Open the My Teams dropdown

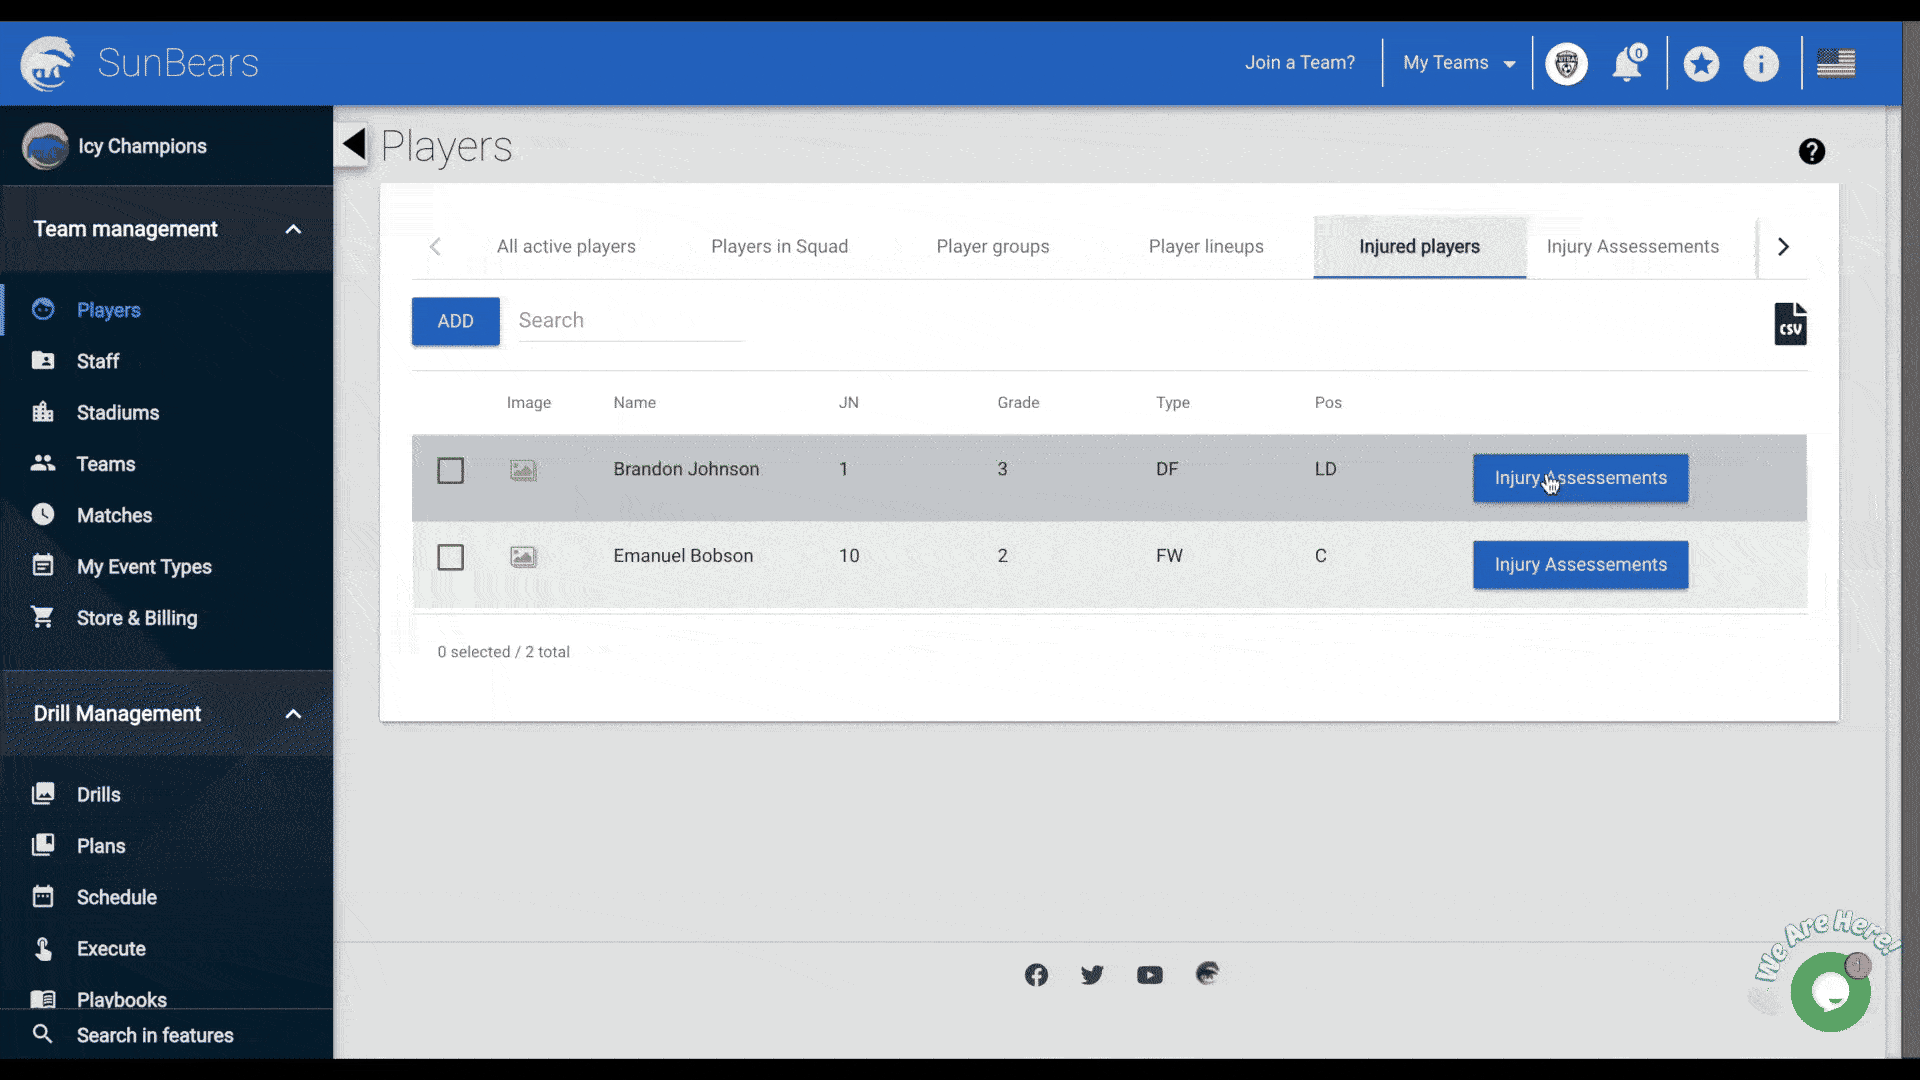pos(1458,63)
